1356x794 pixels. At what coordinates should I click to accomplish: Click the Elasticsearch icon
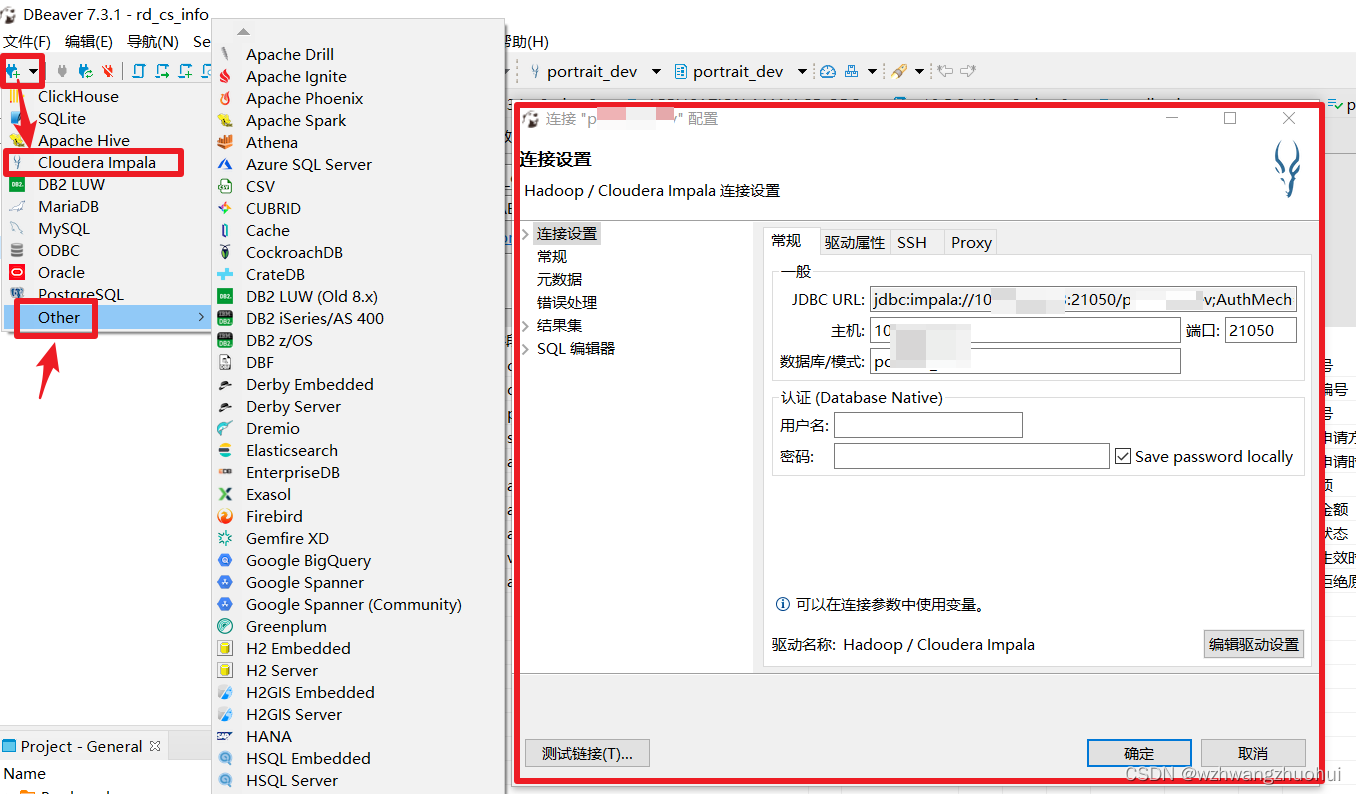click(x=226, y=450)
